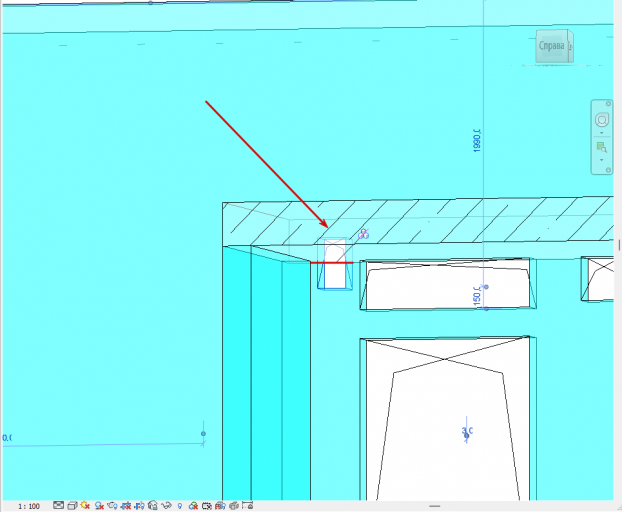Select the 1990.0 dimension value
622x512 pixels.
click(x=477, y=140)
